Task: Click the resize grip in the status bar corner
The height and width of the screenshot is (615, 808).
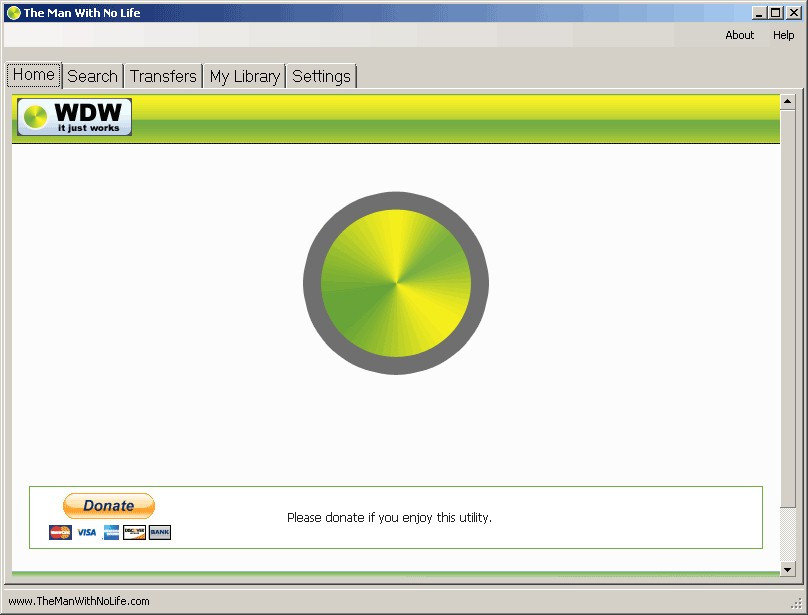Action: 796,603
